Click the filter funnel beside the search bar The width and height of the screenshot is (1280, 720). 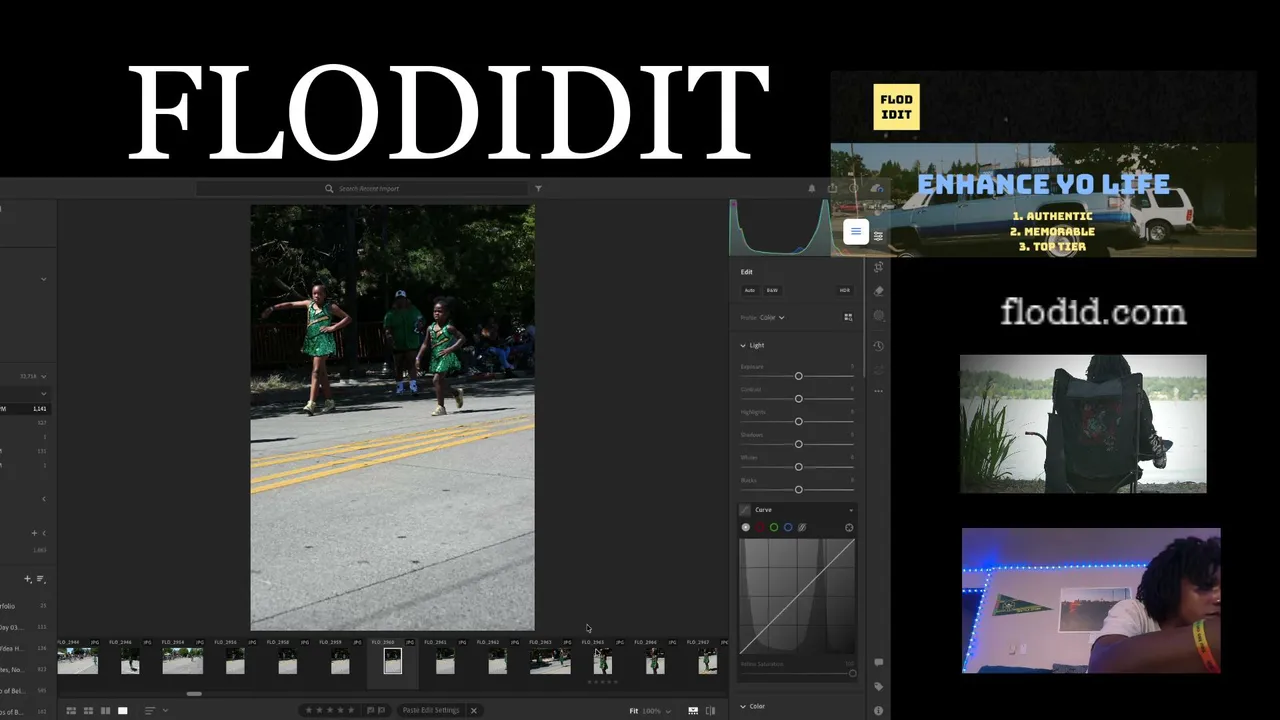point(538,188)
